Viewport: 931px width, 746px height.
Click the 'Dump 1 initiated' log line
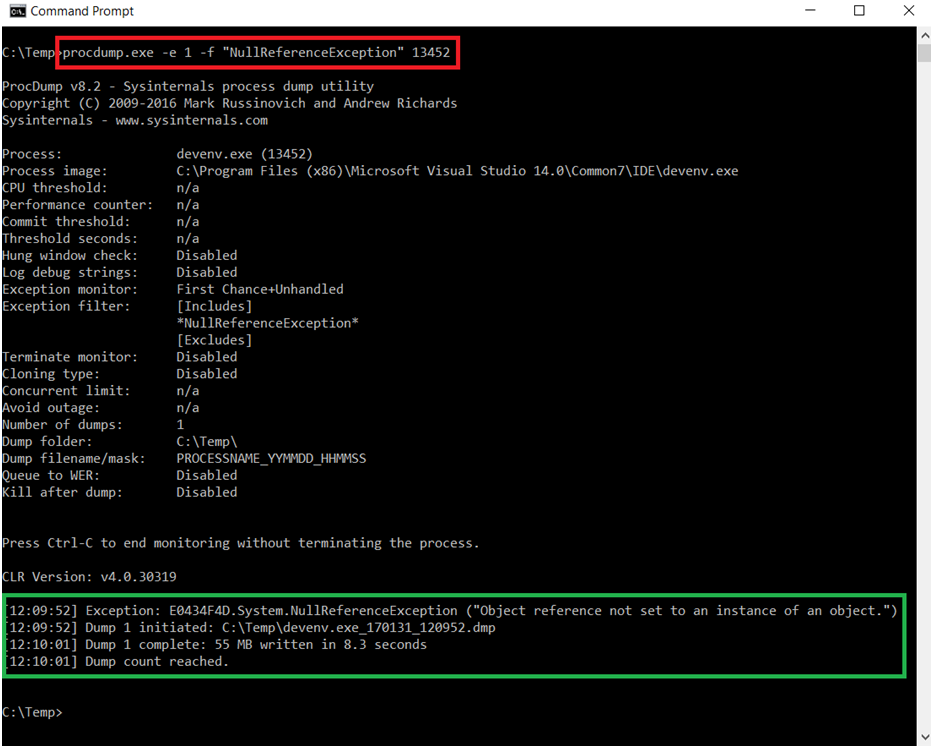251,628
